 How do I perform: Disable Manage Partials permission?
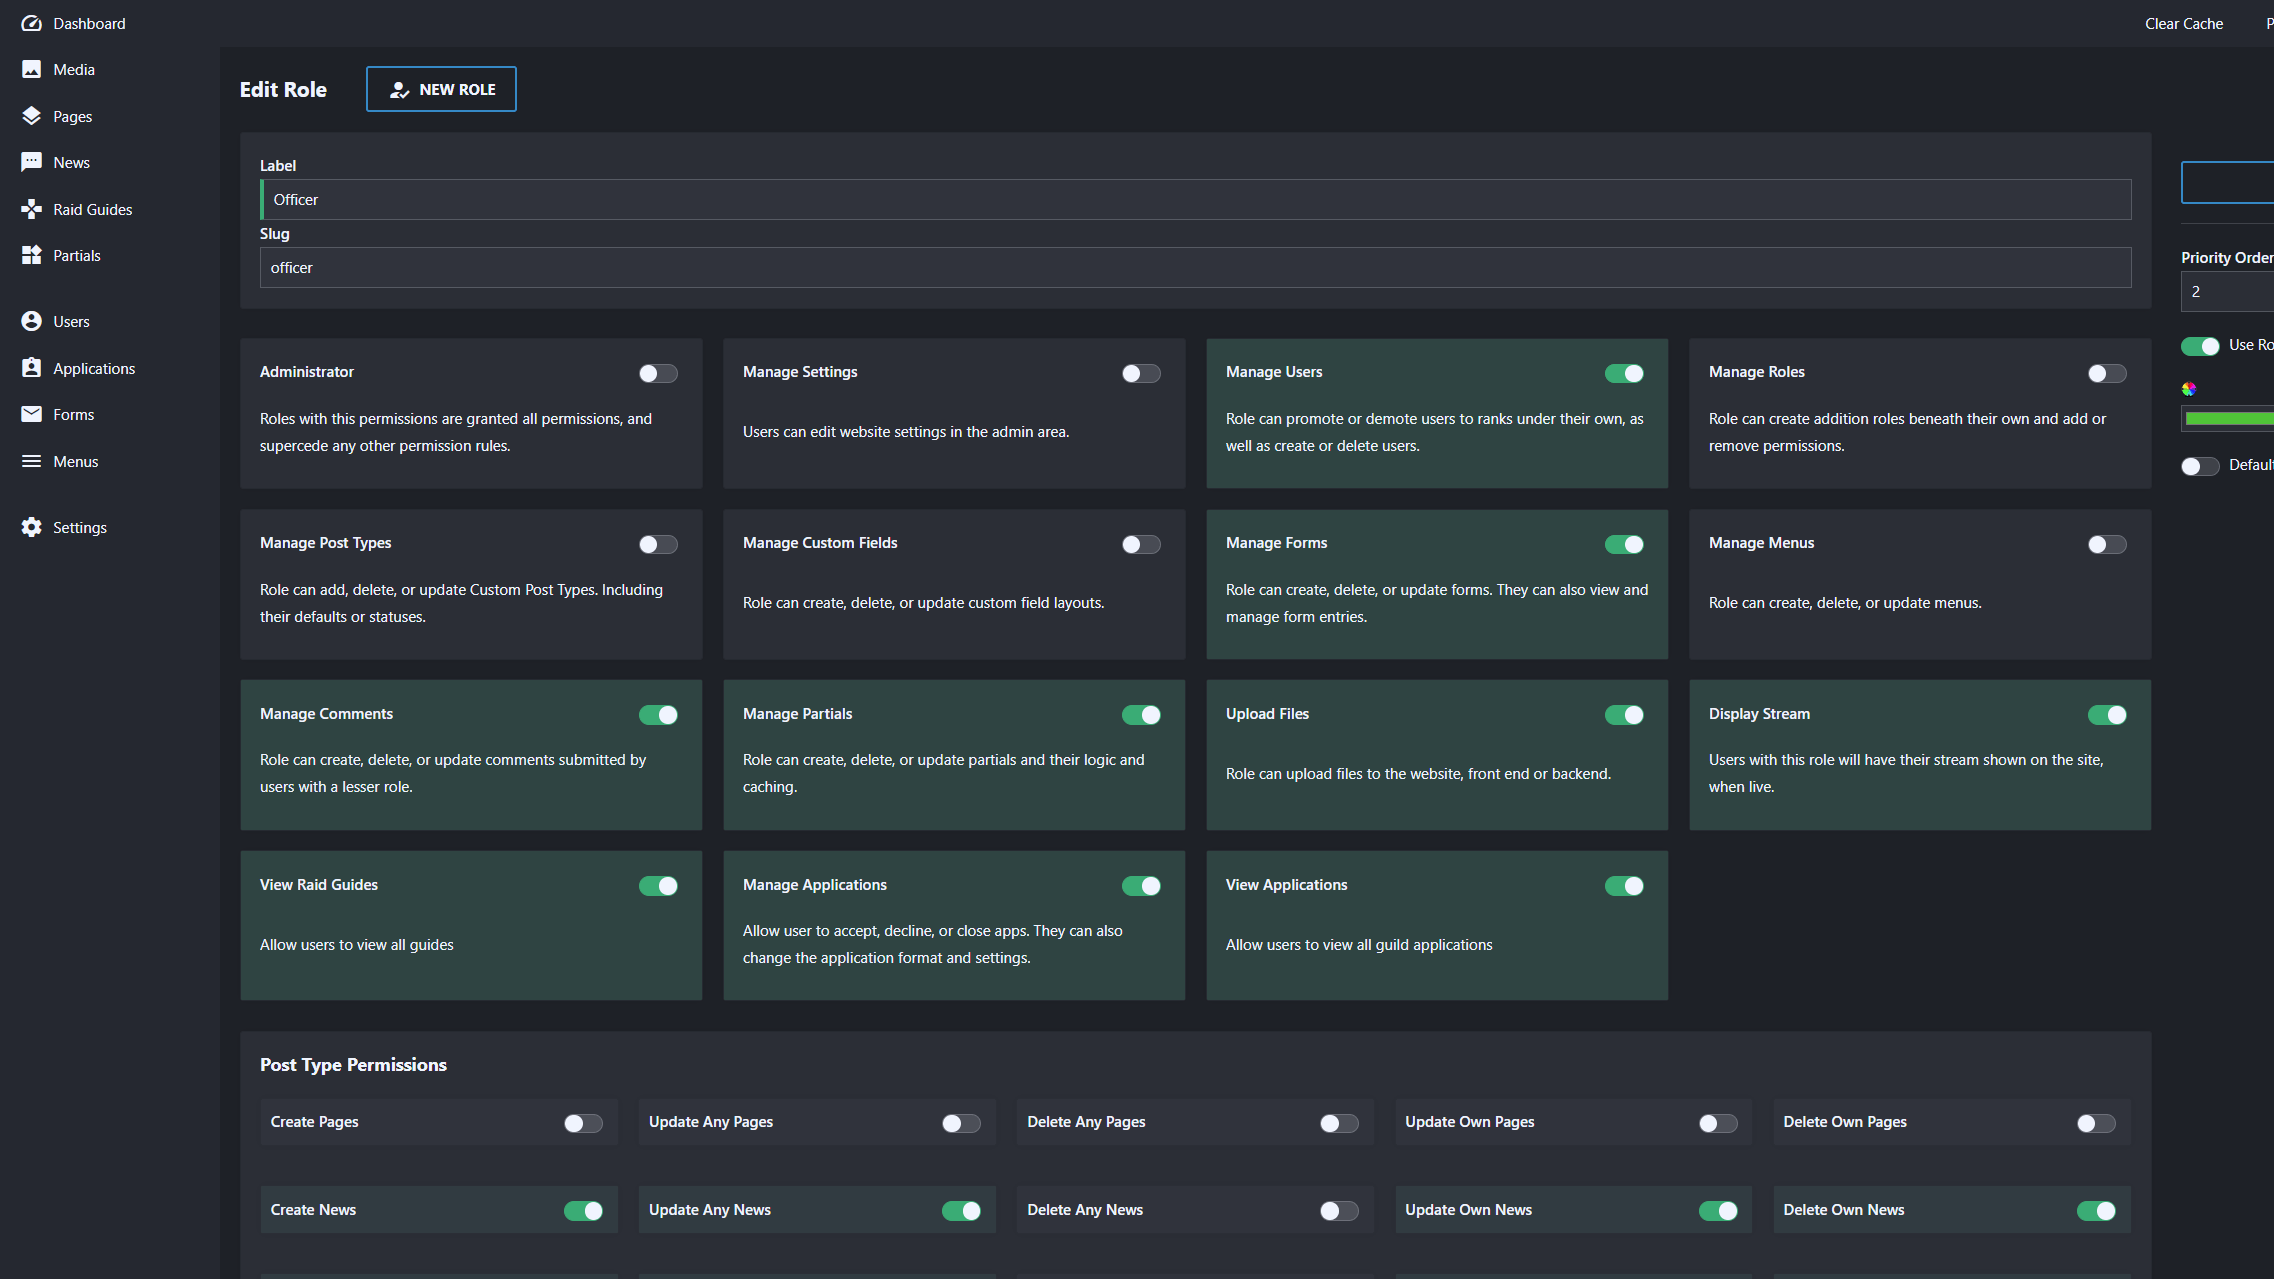click(1141, 715)
